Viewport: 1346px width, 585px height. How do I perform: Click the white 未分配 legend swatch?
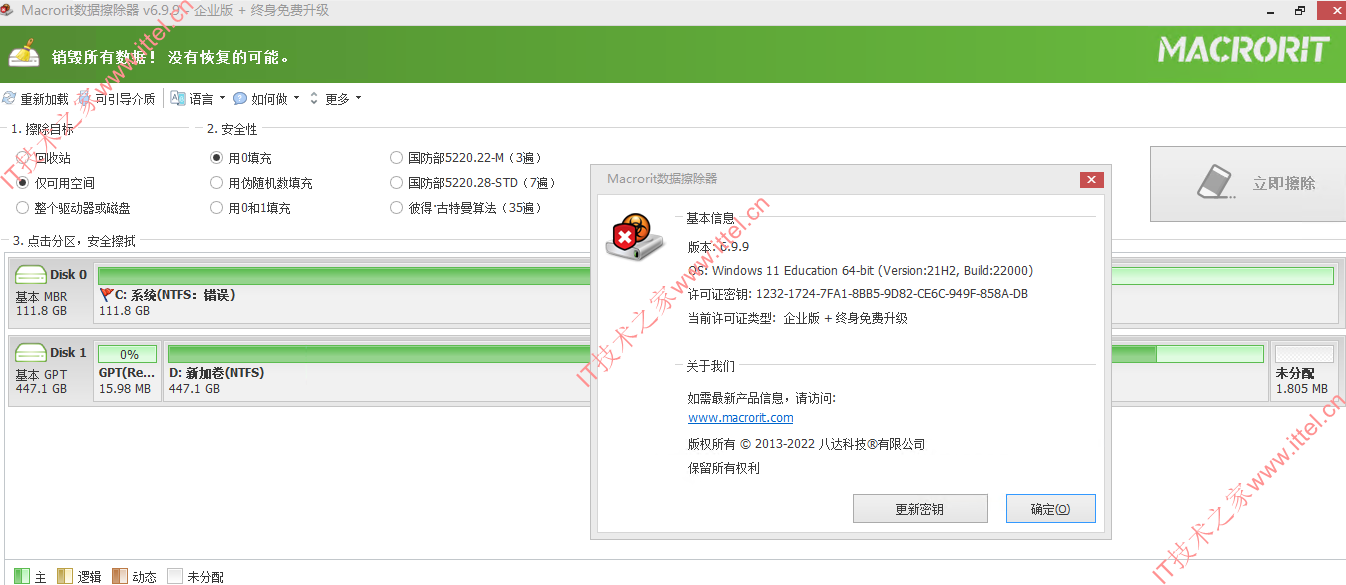(175, 576)
